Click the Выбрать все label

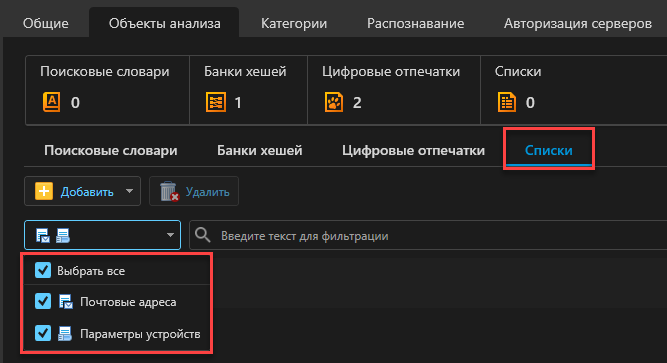pos(91,271)
